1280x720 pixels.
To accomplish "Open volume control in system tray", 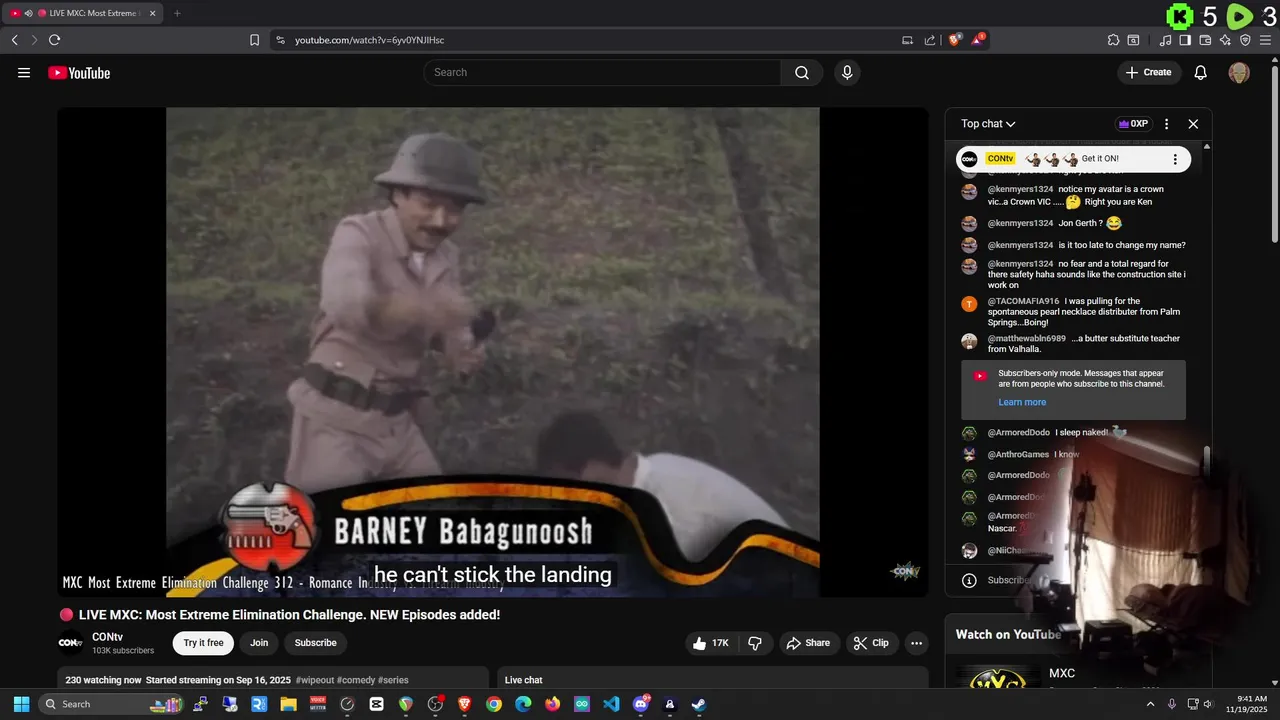I will click(x=1208, y=704).
